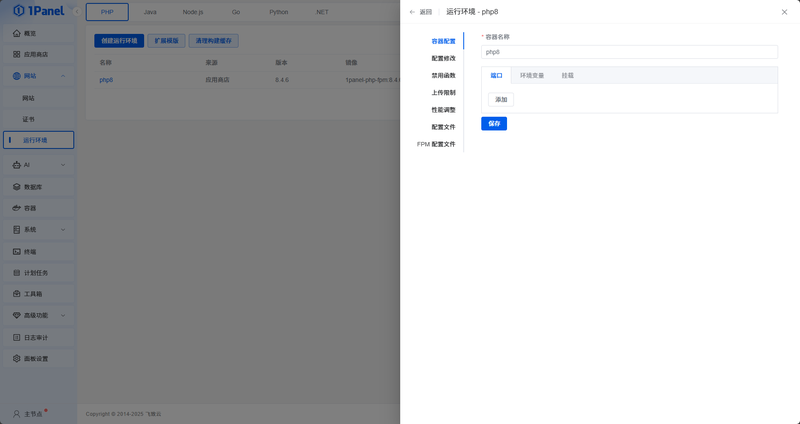This screenshot has width=800, height=424.
Task: Open the 应用商店 app store icon
Action: pos(16,54)
